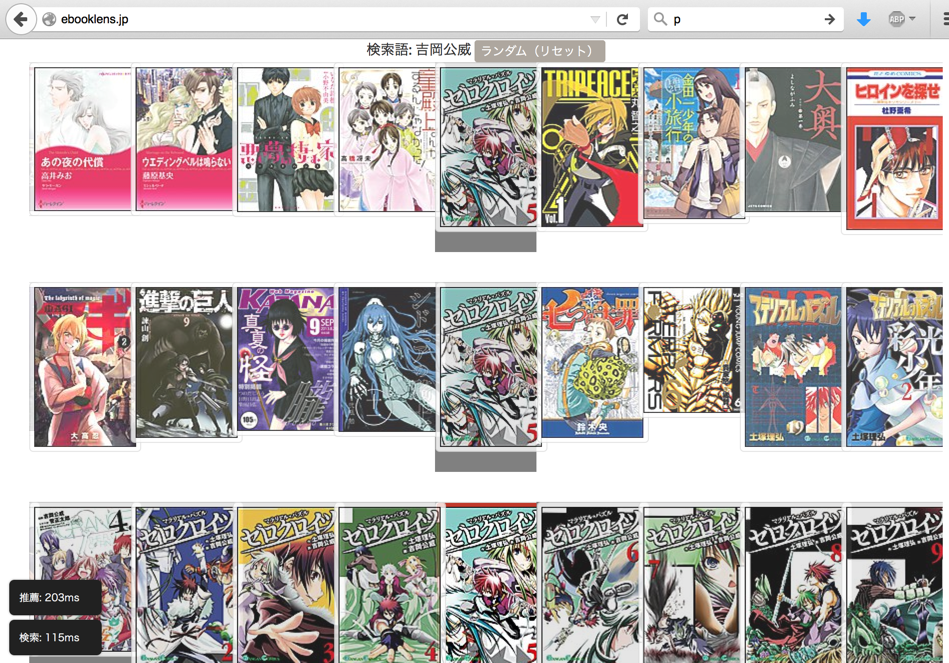Select the ゼロクロイツ volume 7 cover
This screenshot has width=949, height=663.
pyautogui.click(x=692, y=585)
